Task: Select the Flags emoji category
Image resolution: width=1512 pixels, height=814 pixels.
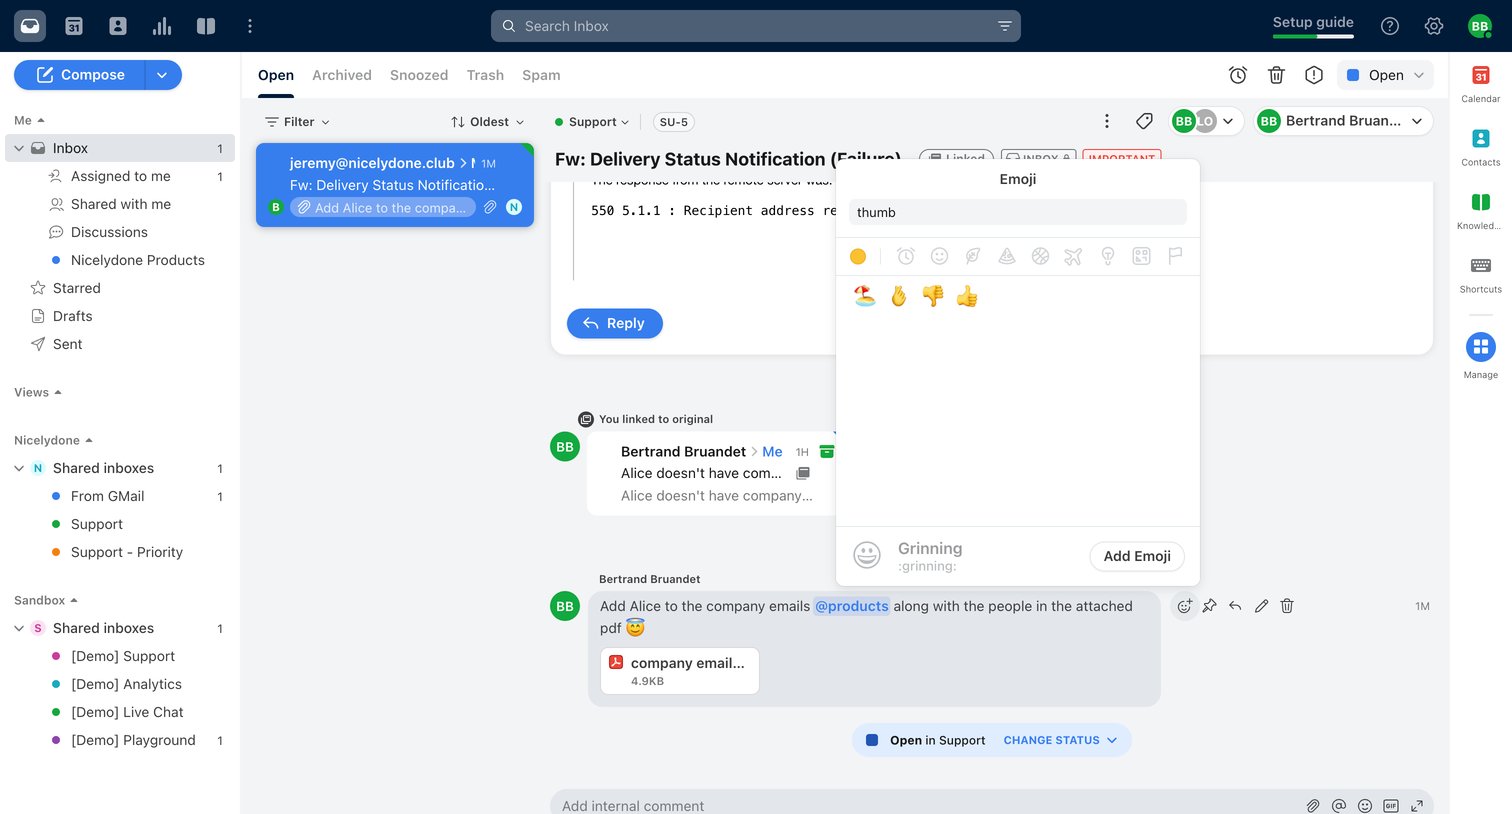Action: [1176, 256]
